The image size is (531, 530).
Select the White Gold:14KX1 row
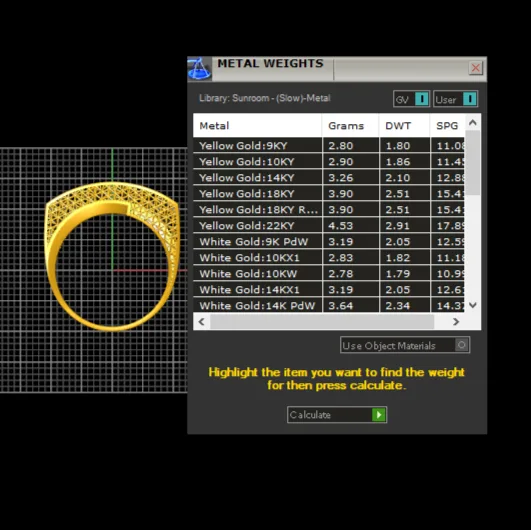[x=328, y=290]
